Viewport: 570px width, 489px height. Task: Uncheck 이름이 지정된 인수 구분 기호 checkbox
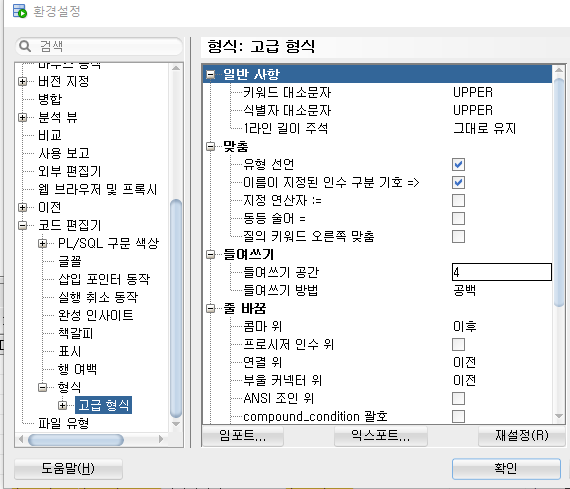[x=458, y=182]
